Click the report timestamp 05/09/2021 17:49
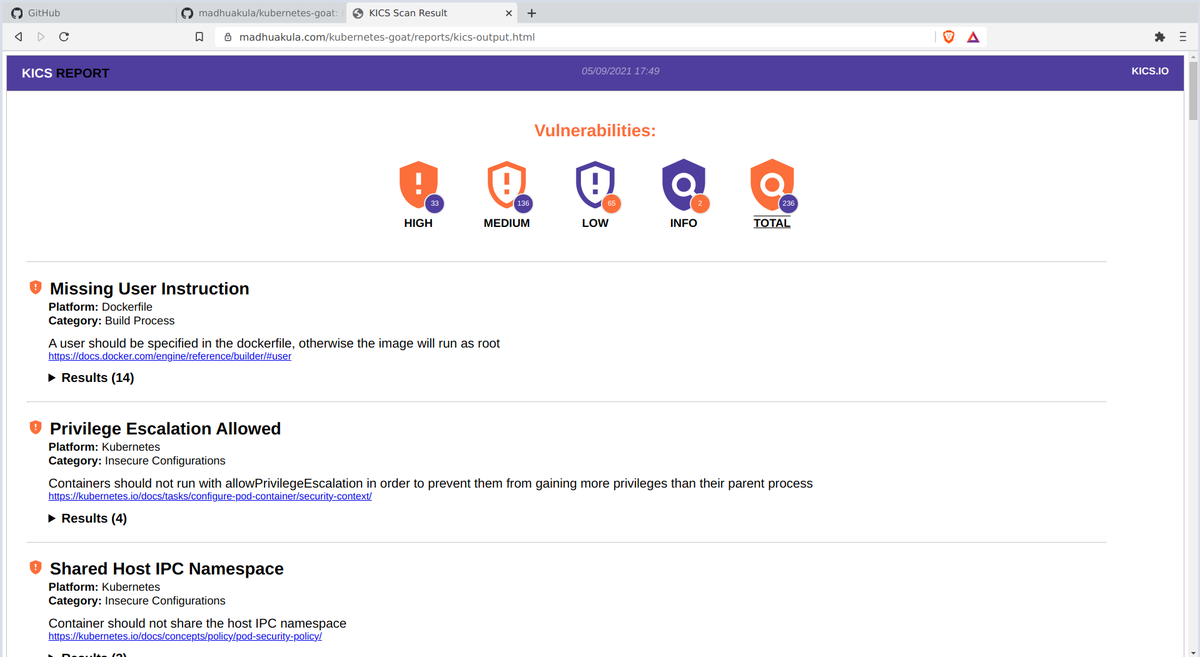Viewport: 1200px width, 657px height. (620, 71)
